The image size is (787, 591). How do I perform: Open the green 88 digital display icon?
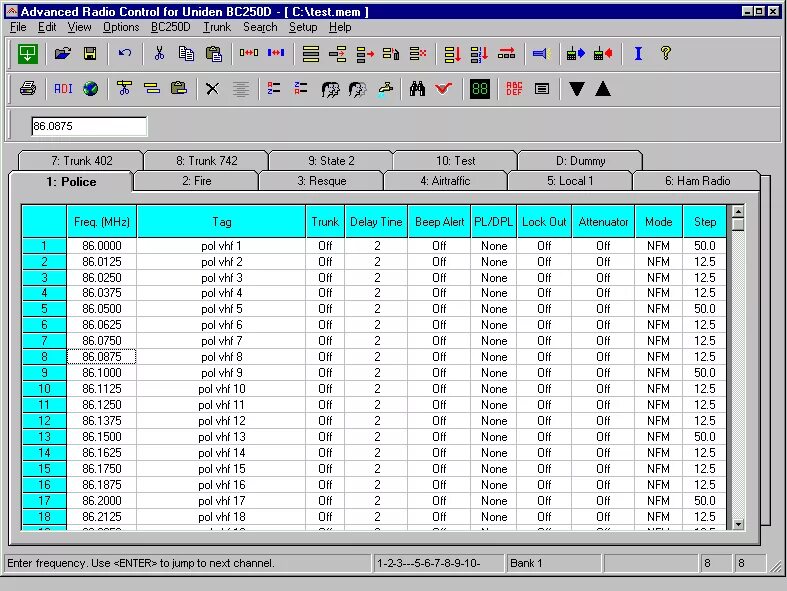pyautogui.click(x=480, y=89)
